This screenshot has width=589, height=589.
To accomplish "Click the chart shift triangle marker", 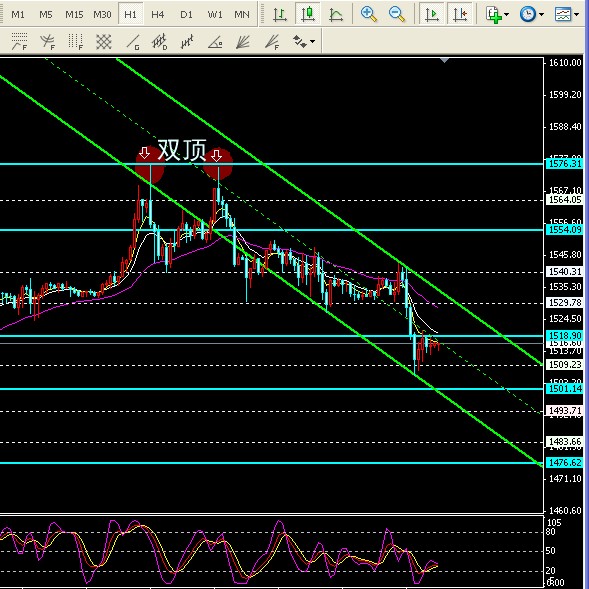I will (x=444, y=60).
